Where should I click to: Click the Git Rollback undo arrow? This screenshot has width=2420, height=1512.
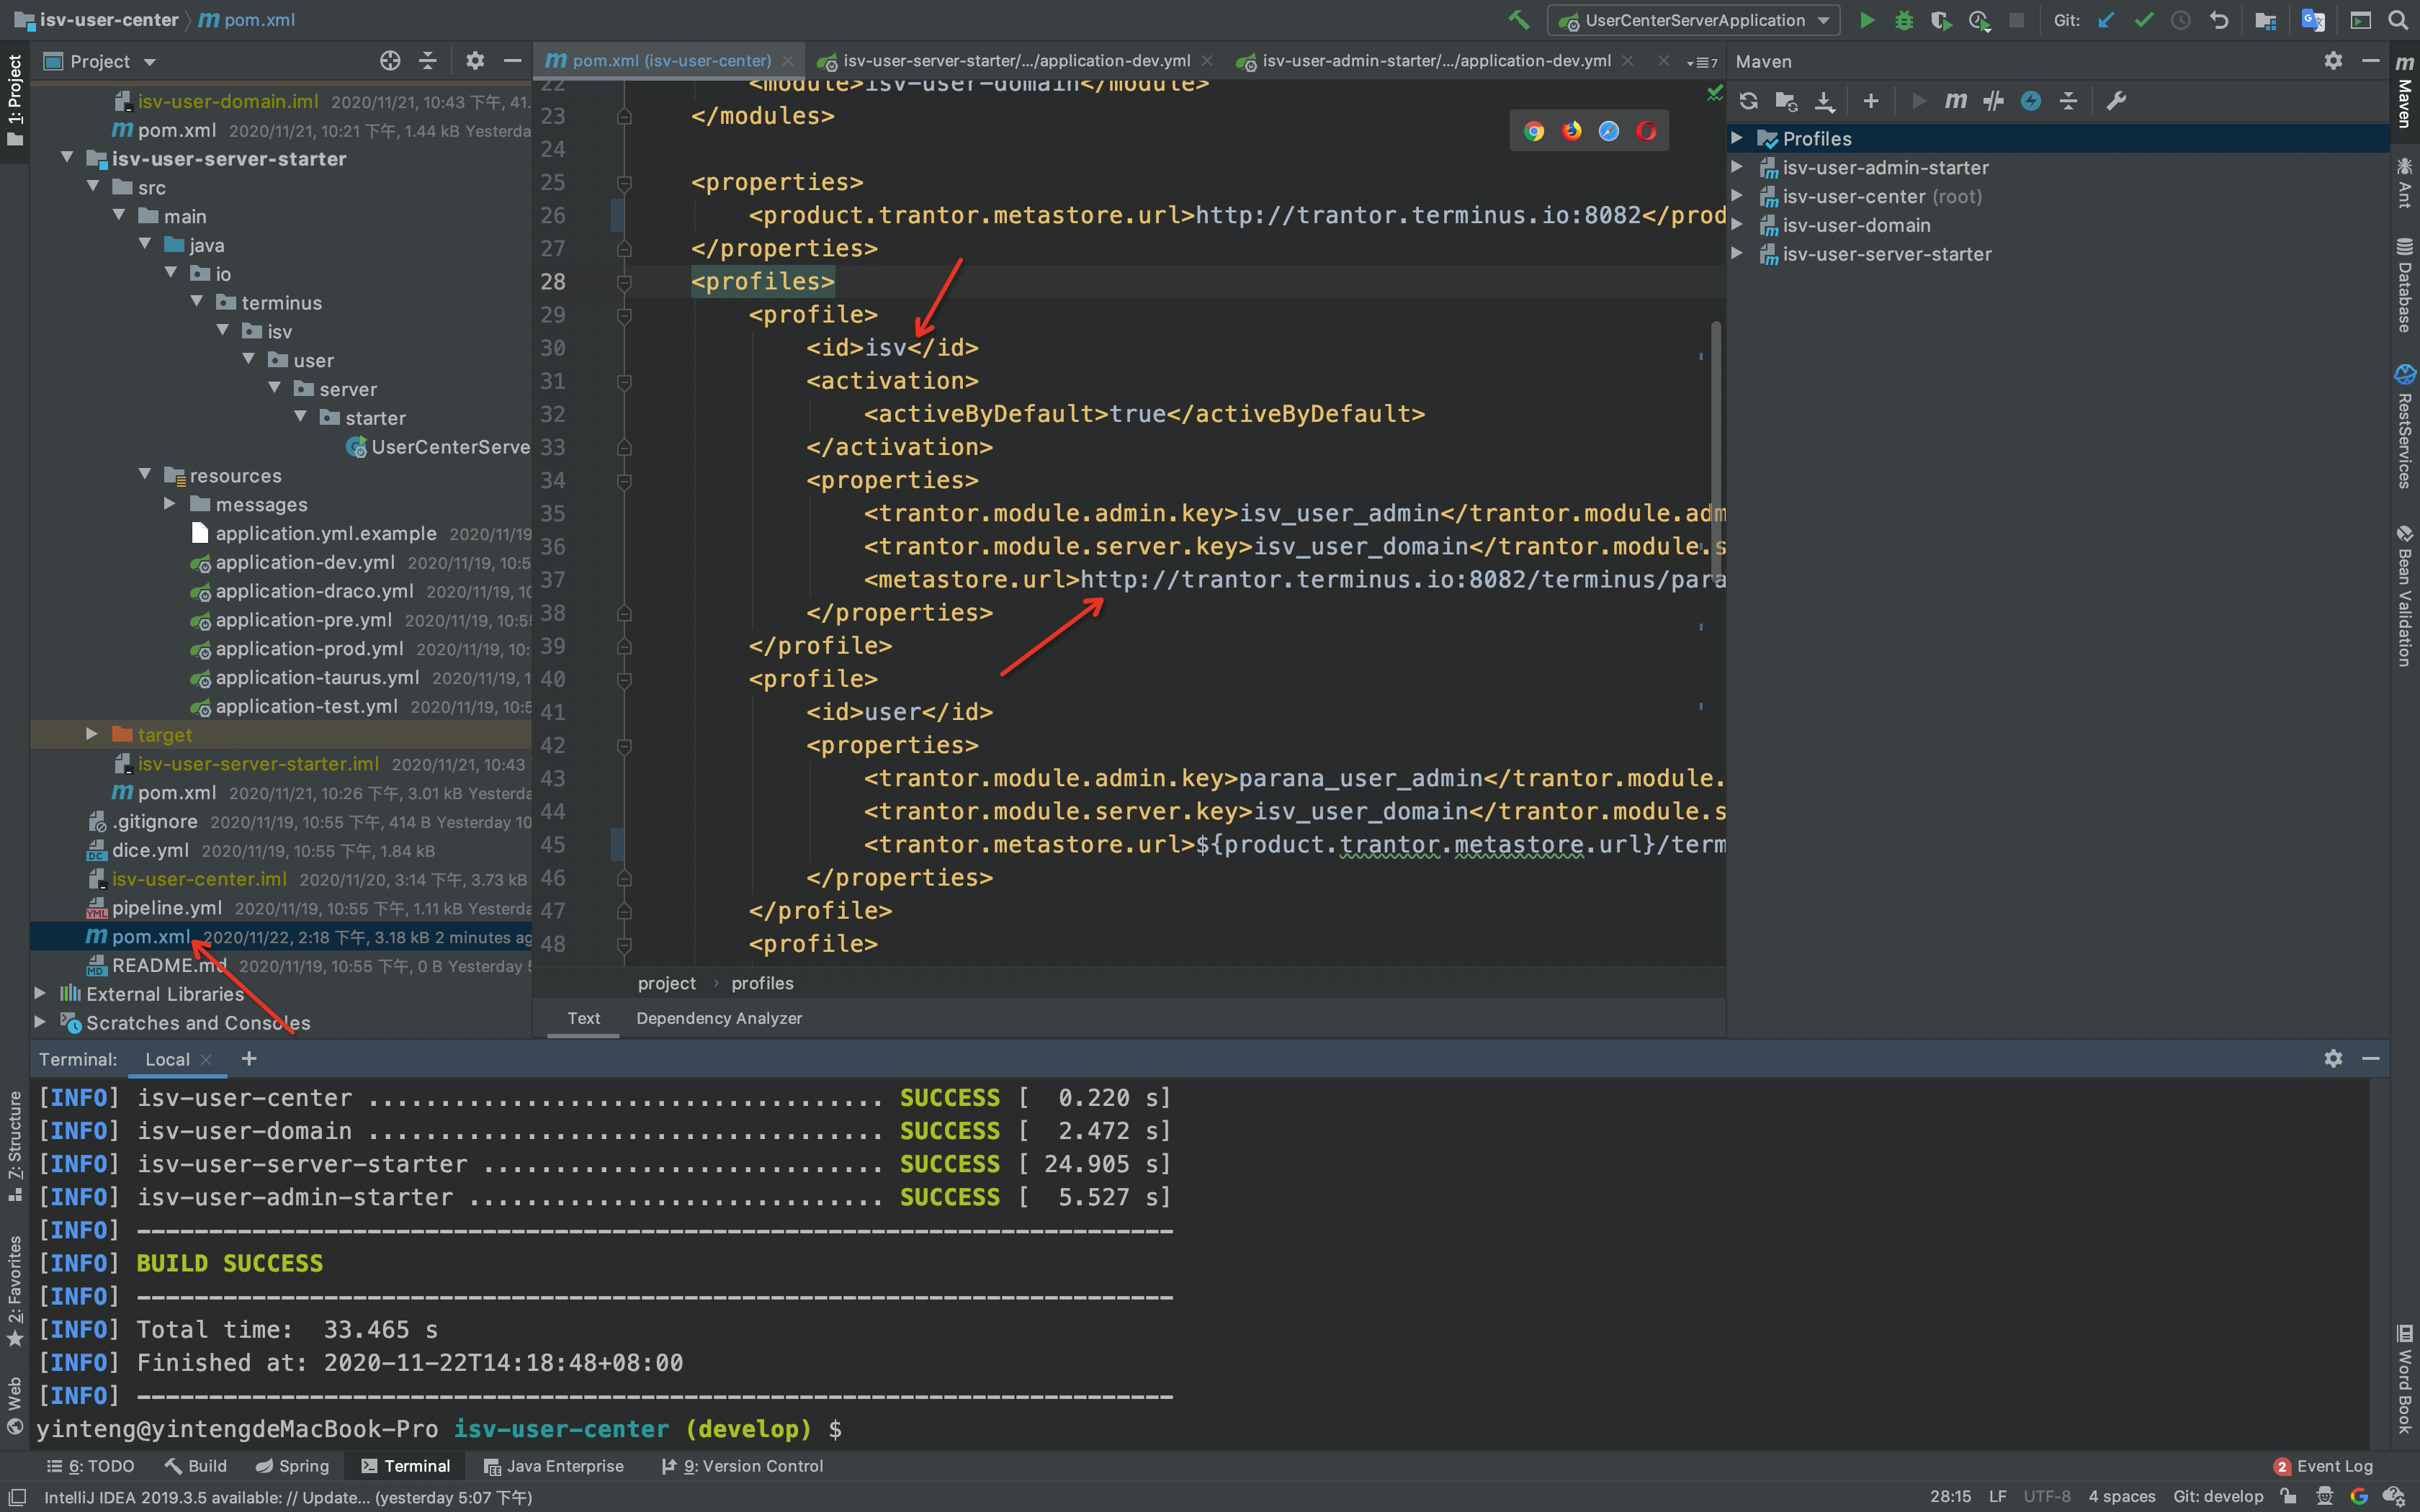tap(2219, 20)
